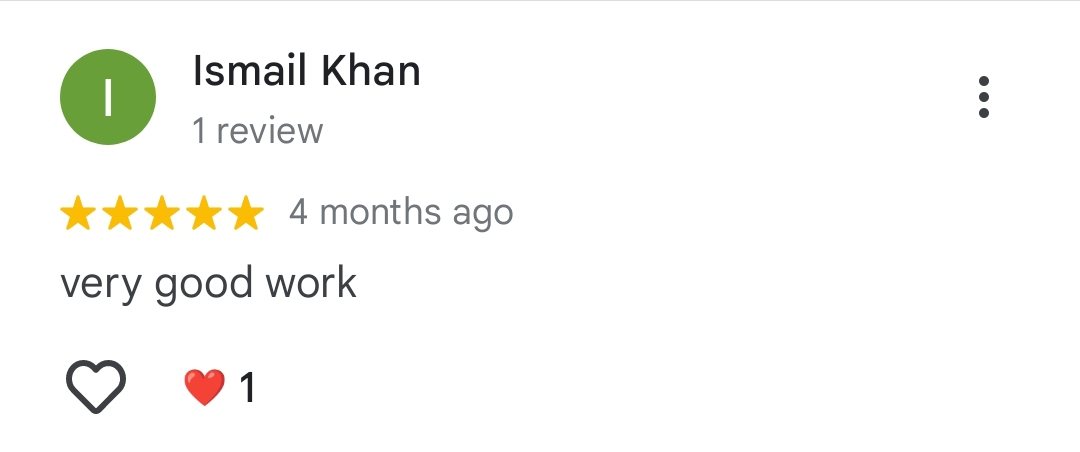Click the first yellow rating star
This screenshot has width=1080, height=452.
[x=77, y=213]
